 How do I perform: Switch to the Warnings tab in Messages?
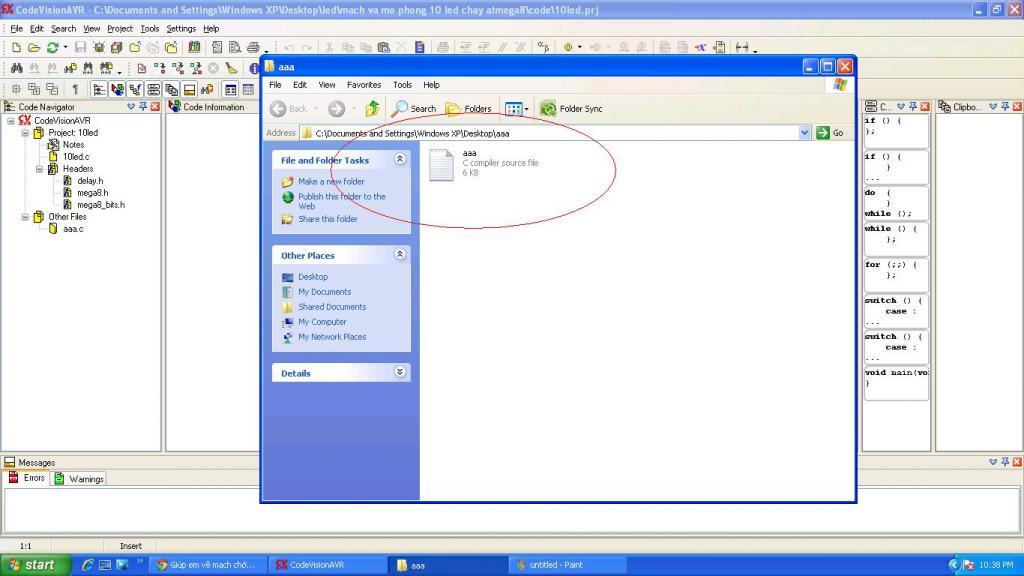[79, 479]
